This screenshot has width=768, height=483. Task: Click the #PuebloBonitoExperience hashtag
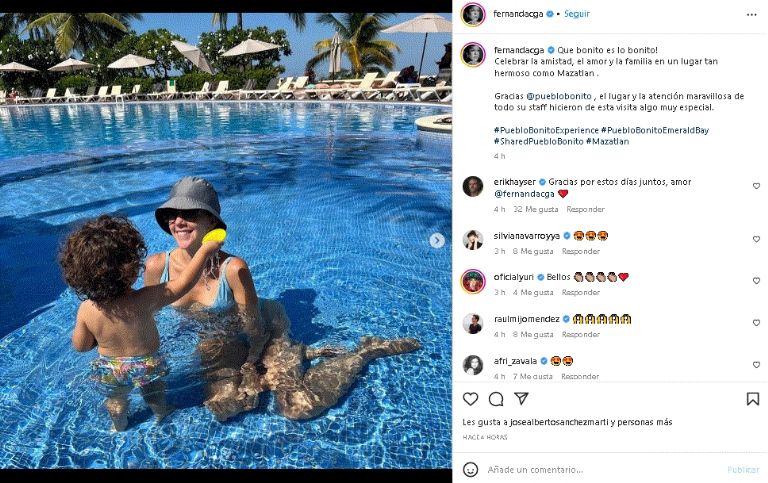tap(545, 130)
